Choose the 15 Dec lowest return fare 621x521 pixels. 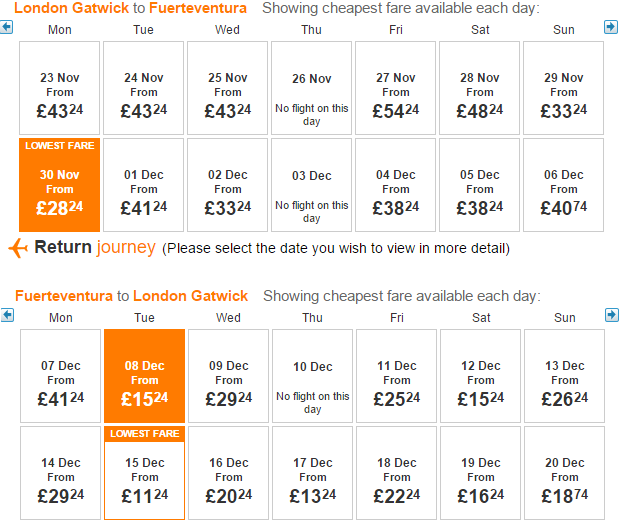coord(145,473)
